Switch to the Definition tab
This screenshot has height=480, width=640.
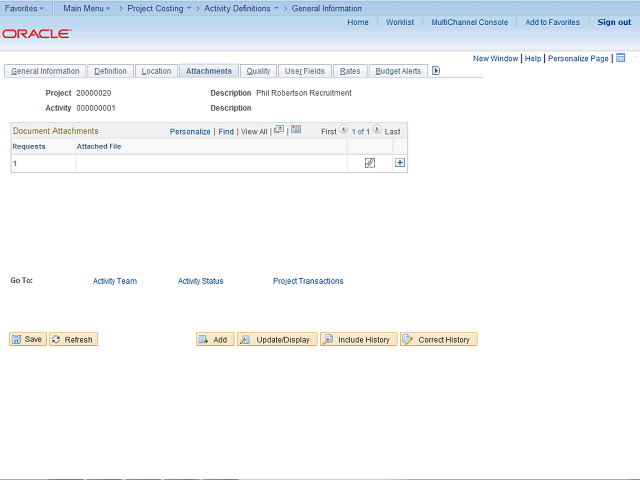[110, 71]
